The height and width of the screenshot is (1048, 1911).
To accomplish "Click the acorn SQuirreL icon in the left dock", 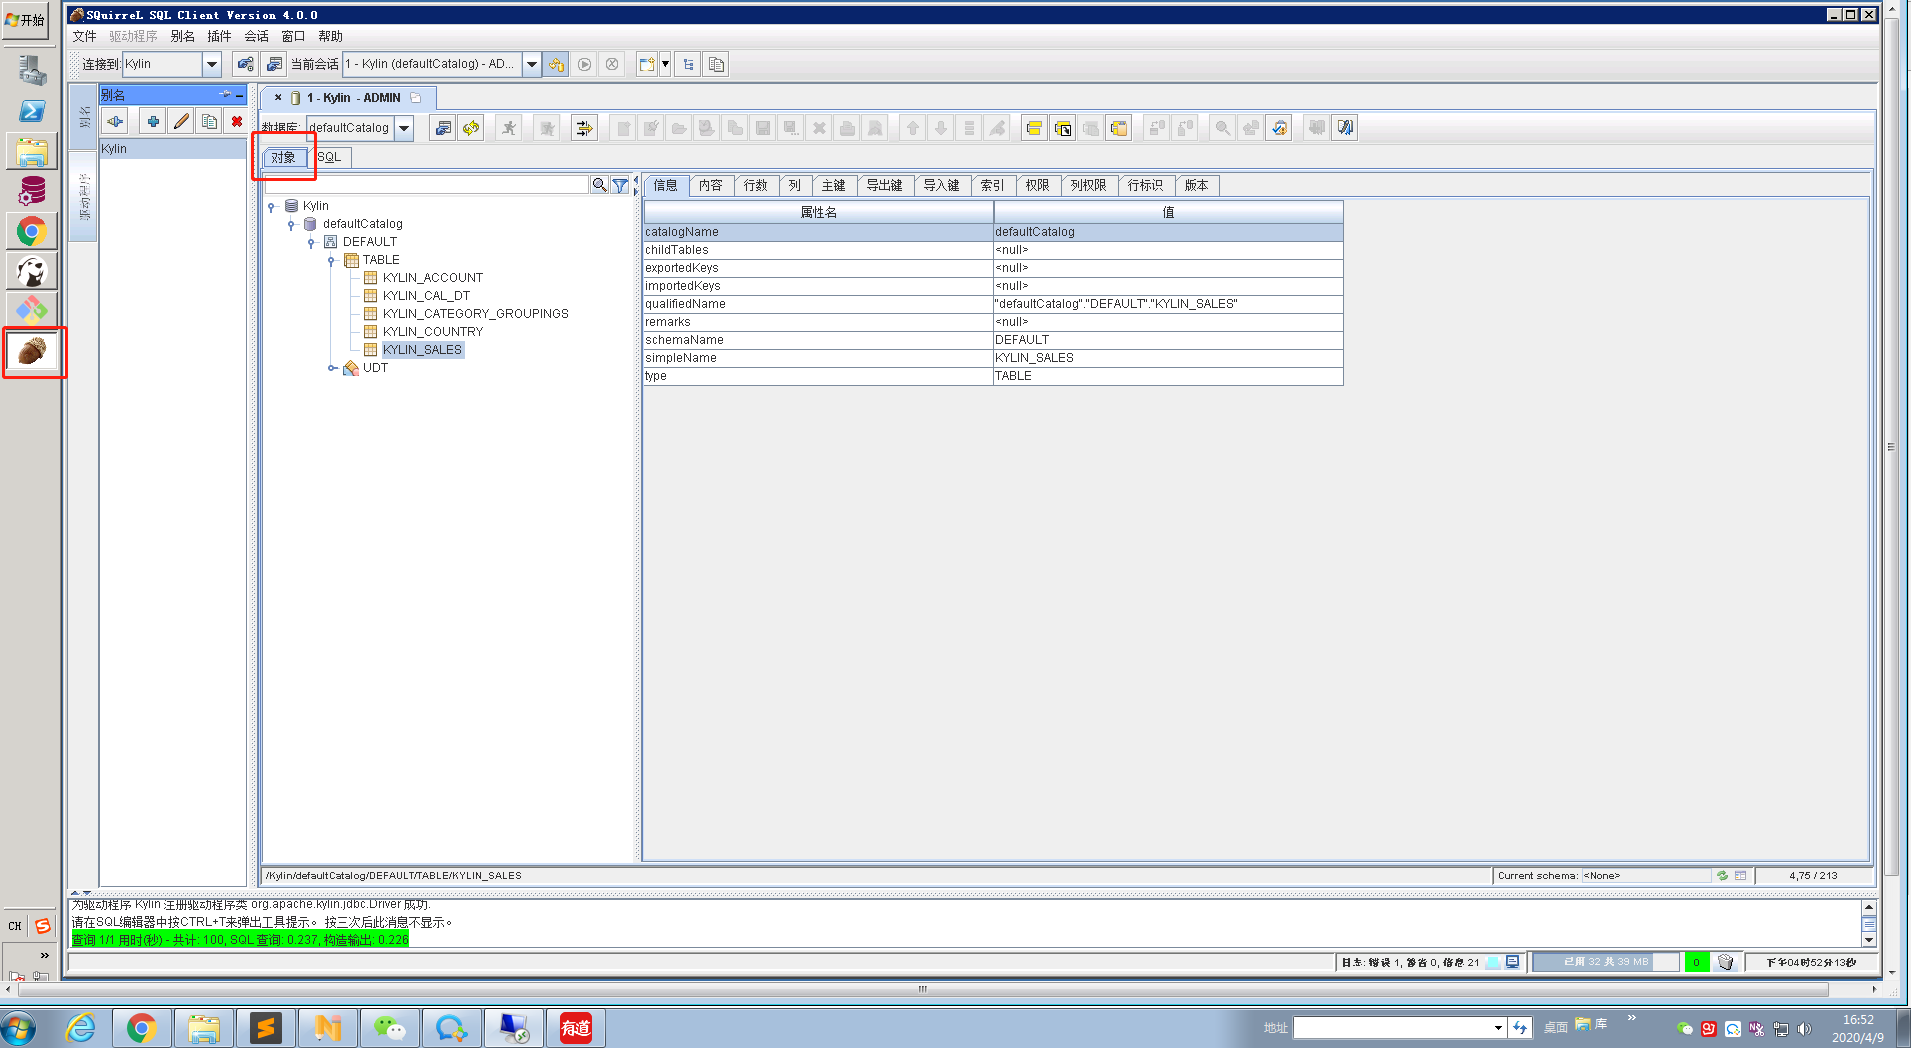I will tap(32, 351).
